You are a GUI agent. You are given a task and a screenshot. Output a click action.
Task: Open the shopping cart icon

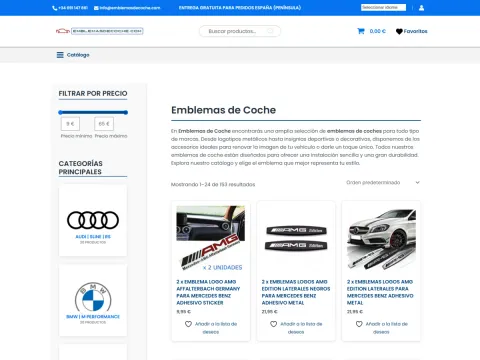361,31
